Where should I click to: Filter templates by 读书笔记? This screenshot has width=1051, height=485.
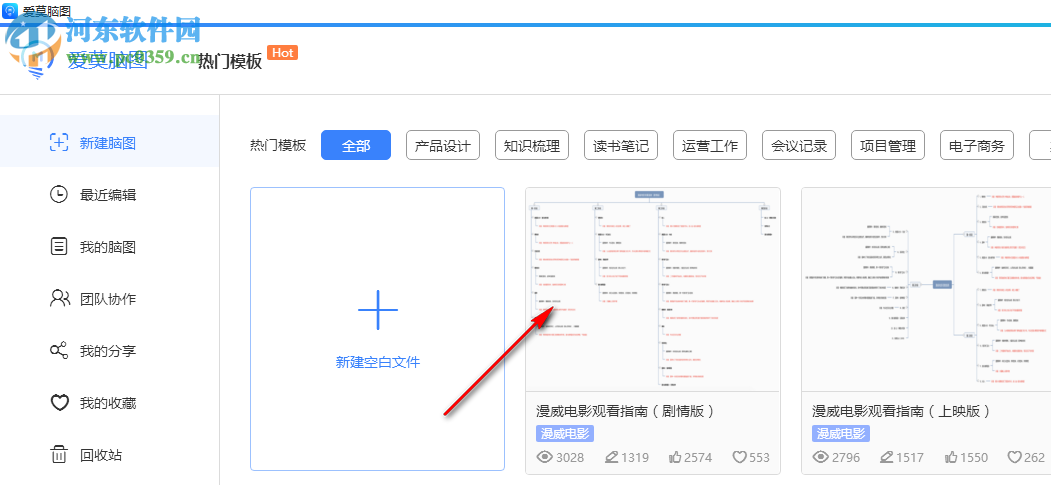point(621,145)
